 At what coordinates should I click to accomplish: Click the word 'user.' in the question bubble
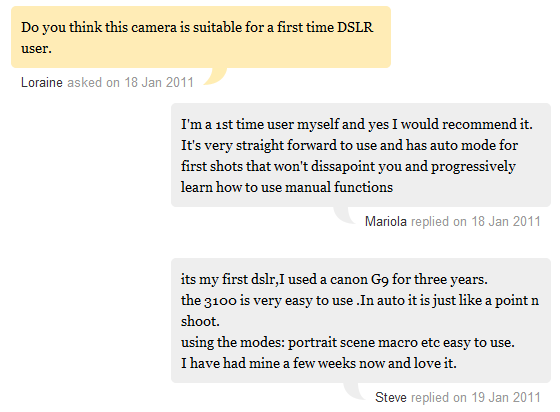(x=36, y=49)
